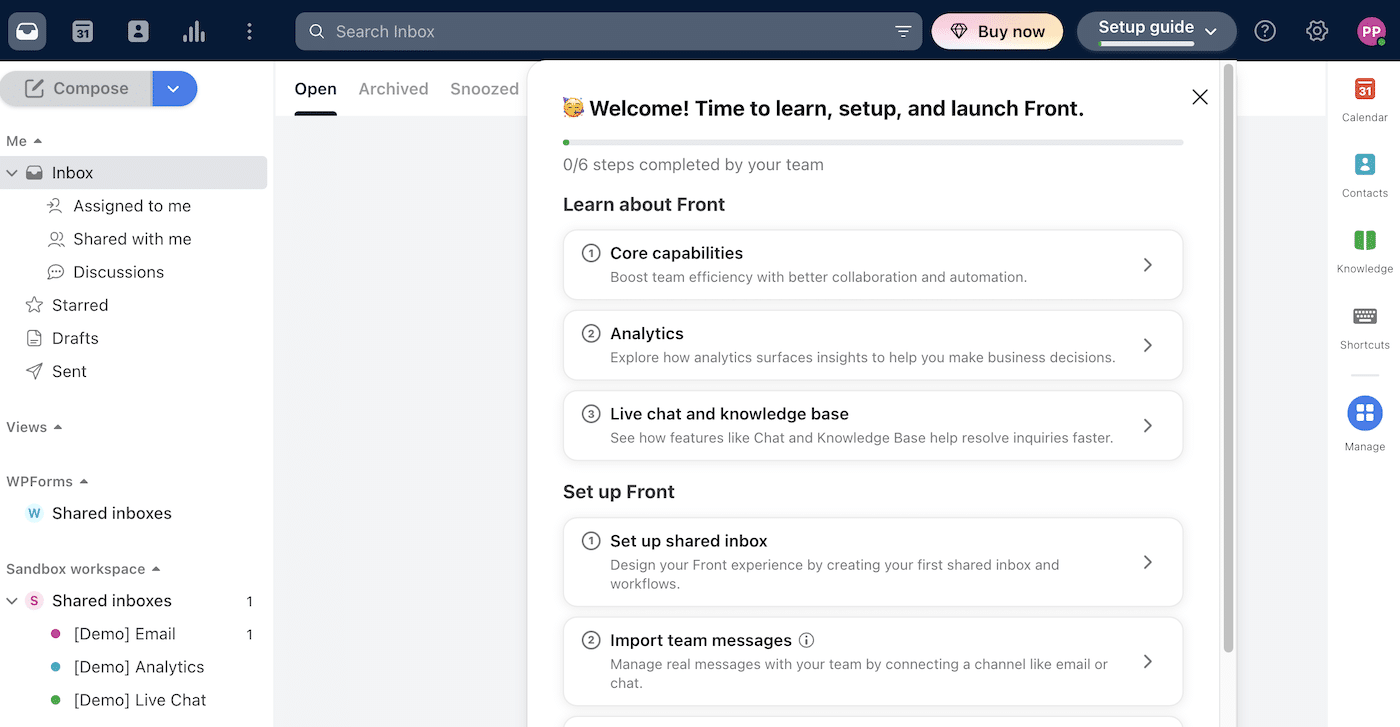Click the help question mark icon
This screenshot has height=727, width=1400.
coord(1265,32)
